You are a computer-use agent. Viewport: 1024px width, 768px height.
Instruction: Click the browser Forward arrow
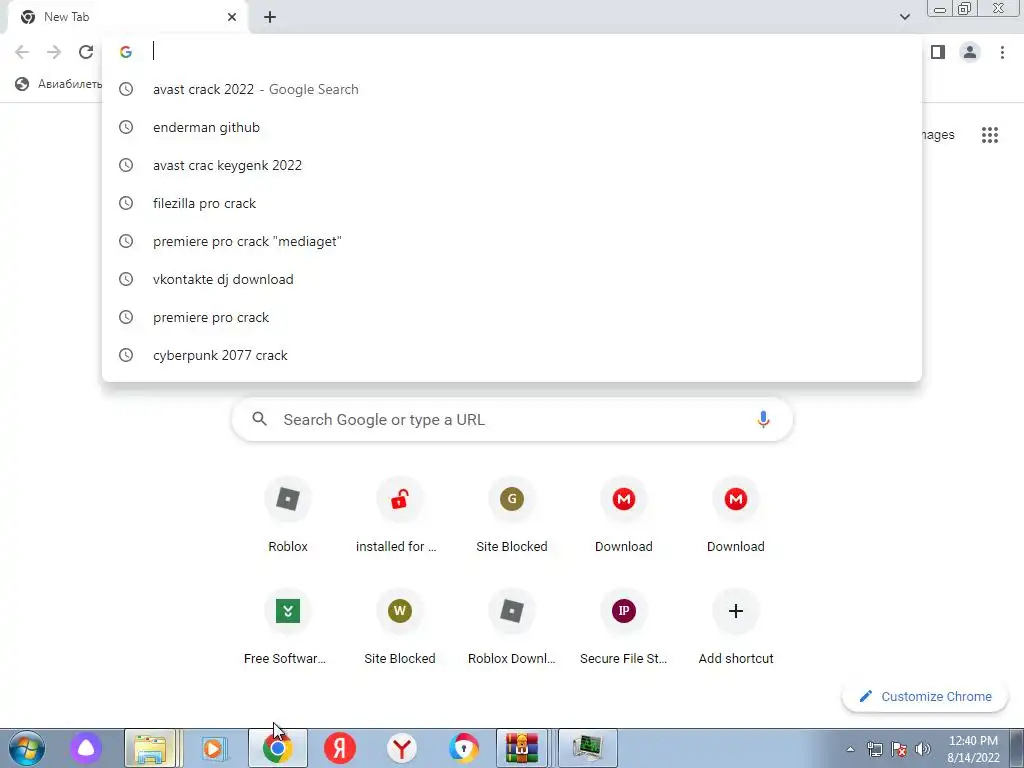coord(54,52)
